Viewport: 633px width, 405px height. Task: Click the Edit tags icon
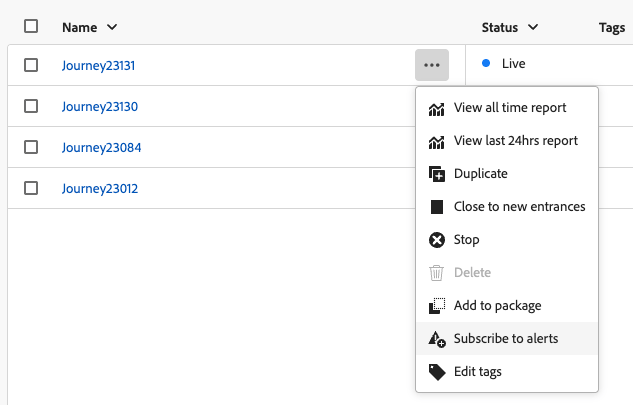(436, 372)
